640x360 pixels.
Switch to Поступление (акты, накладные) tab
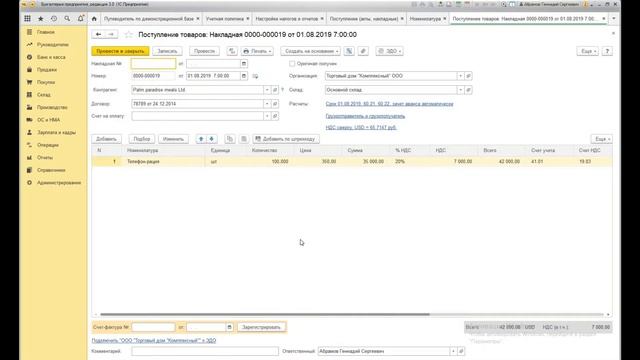pyautogui.click(x=364, y=19)
